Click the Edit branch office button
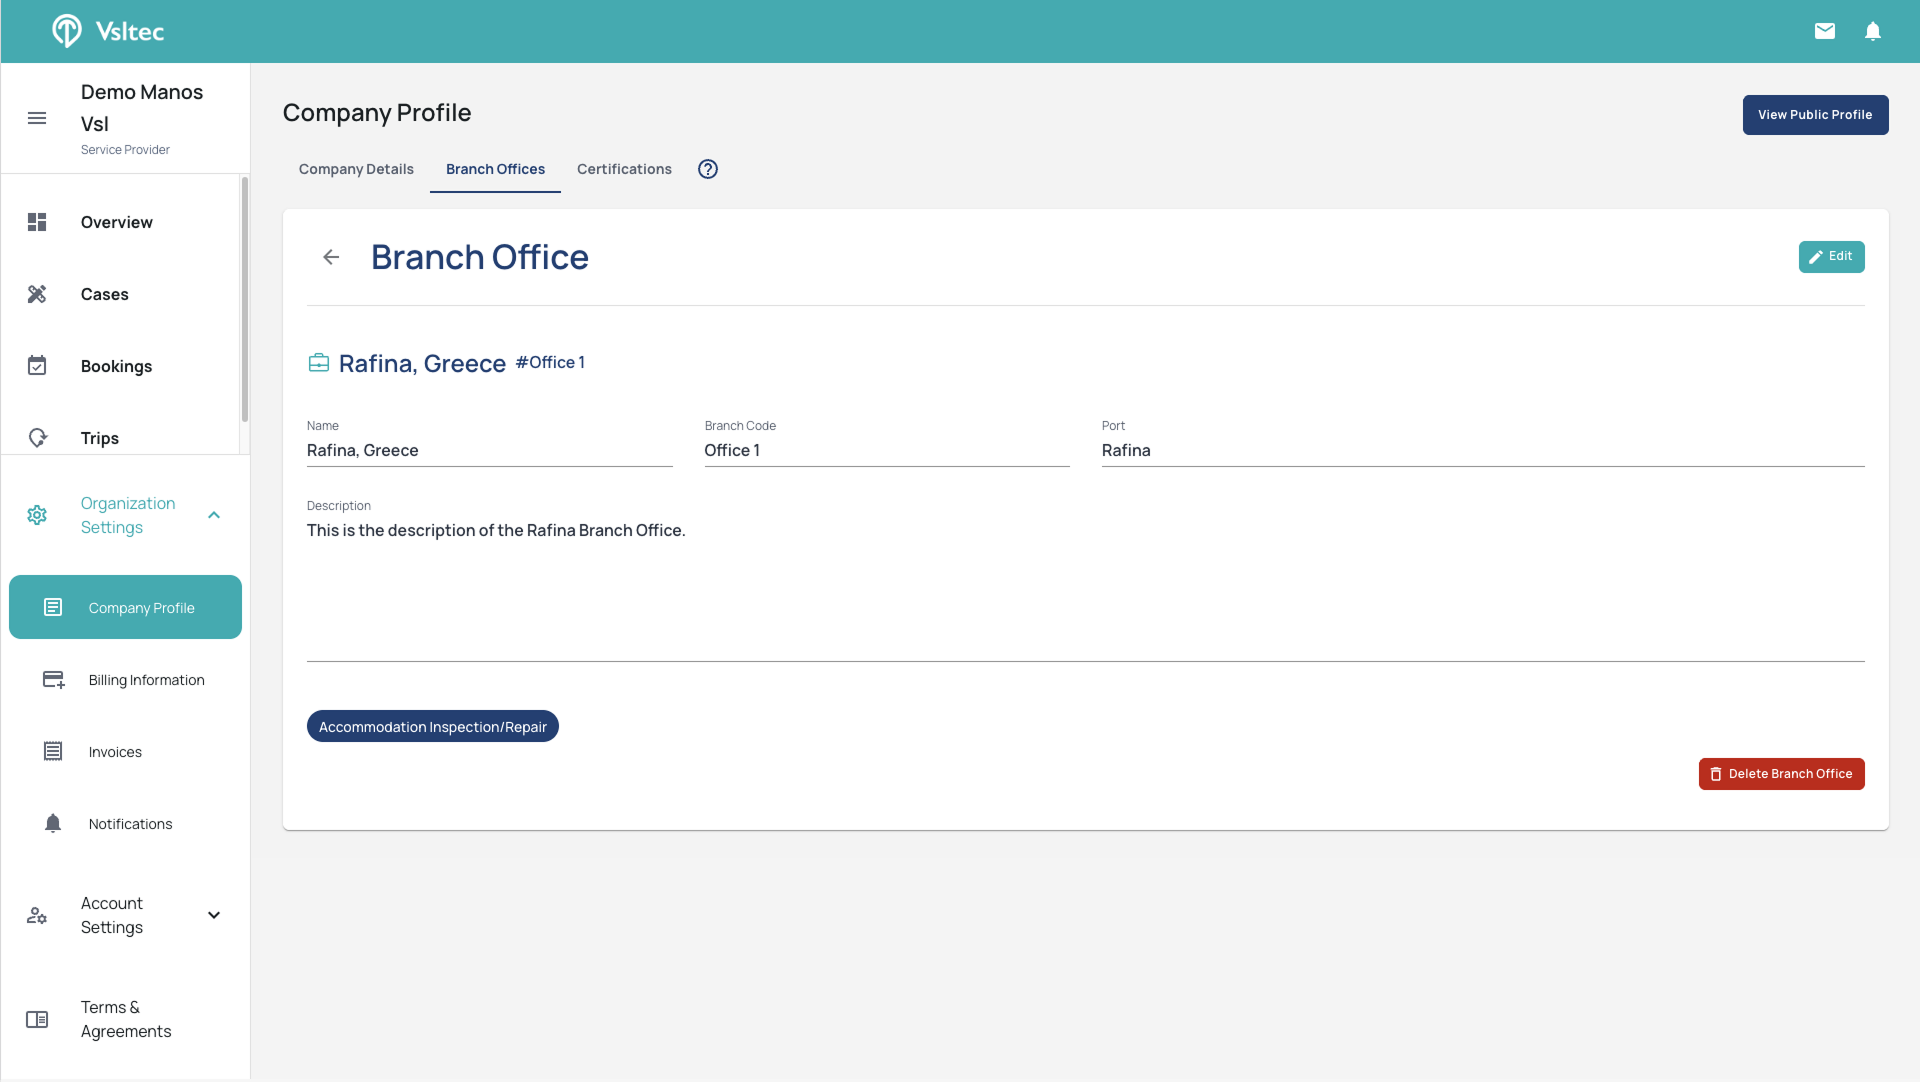 [1831, 257]
